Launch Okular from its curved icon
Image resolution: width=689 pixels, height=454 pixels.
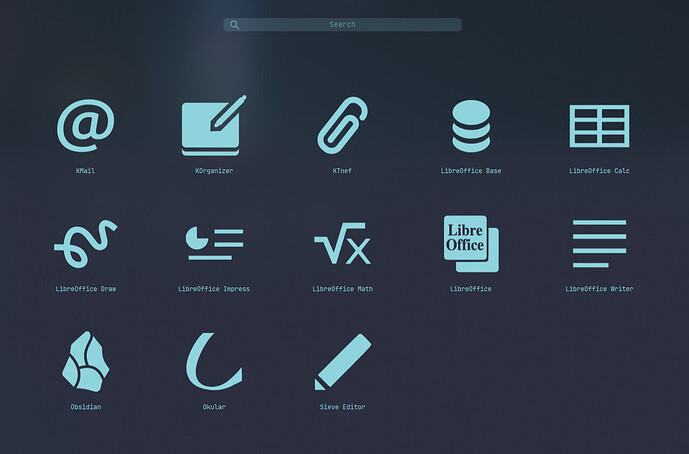coord(213,362)
